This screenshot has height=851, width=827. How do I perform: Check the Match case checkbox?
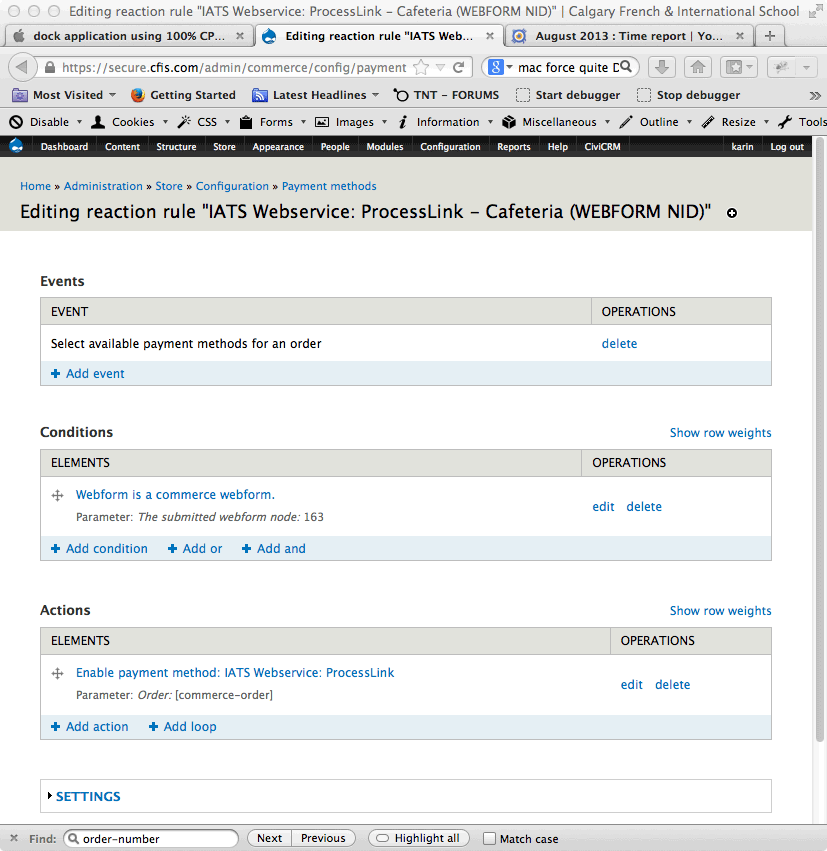(489, 838)
